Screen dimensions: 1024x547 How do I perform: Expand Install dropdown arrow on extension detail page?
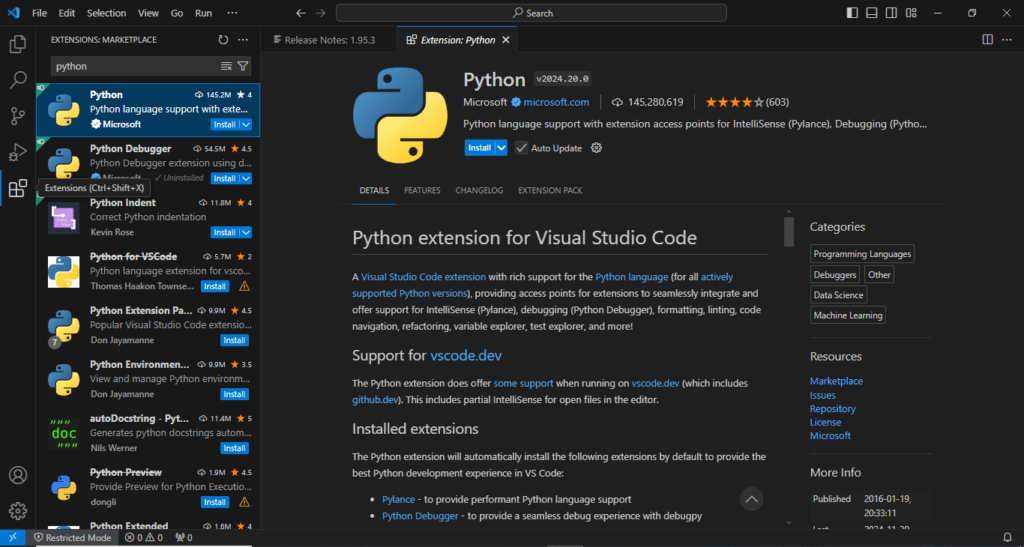pyautogui.click(x=501, y=148)
